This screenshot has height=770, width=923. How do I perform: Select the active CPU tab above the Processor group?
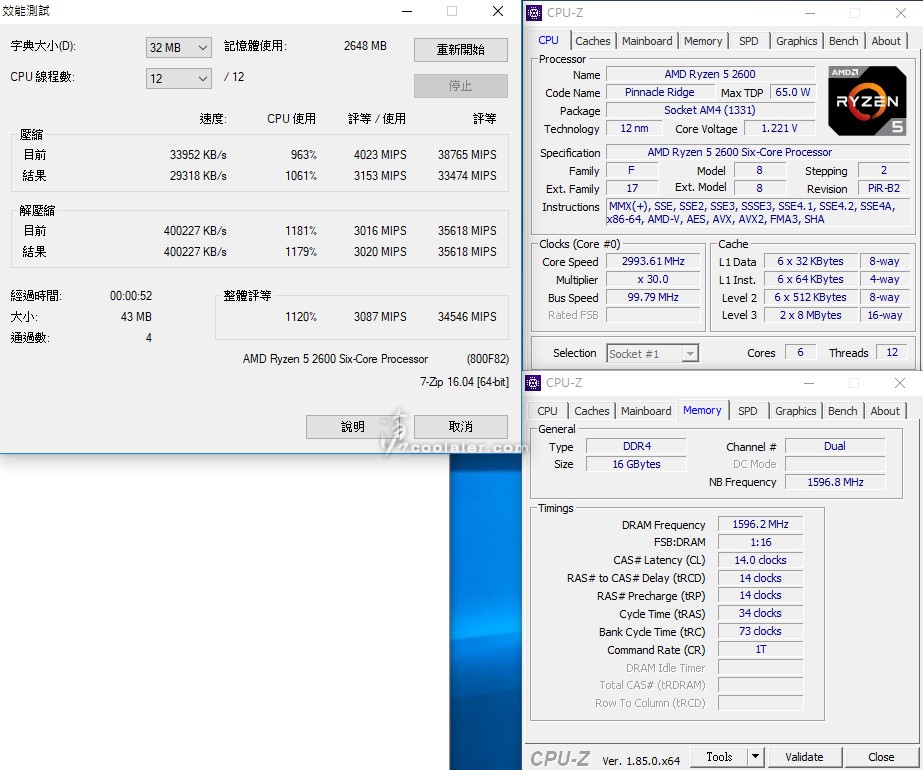point(548,40)
